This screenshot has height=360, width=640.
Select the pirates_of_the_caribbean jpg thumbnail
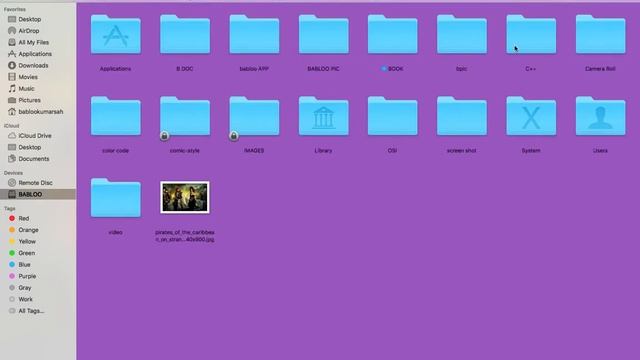185,198
